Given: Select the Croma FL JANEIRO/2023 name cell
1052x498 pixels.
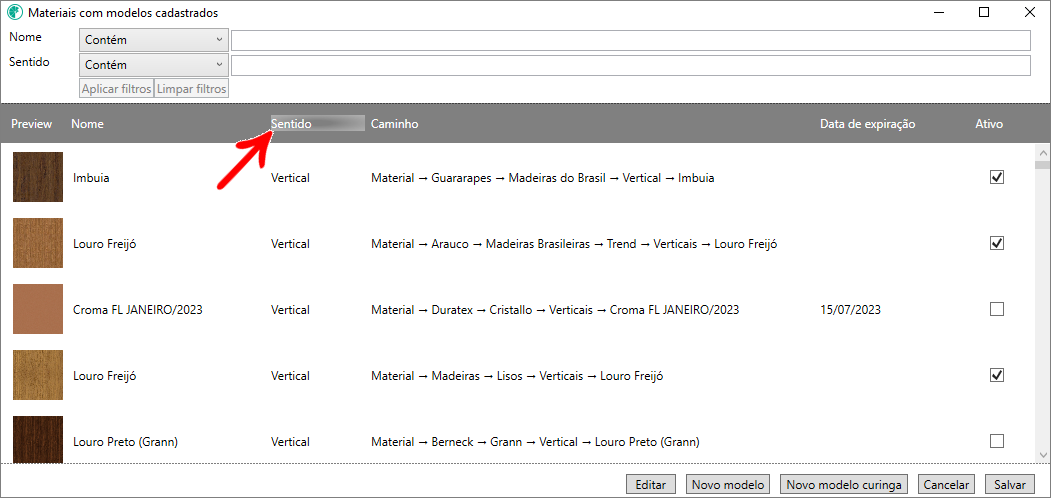Looking at the screenshot, I should coord(138,310).
